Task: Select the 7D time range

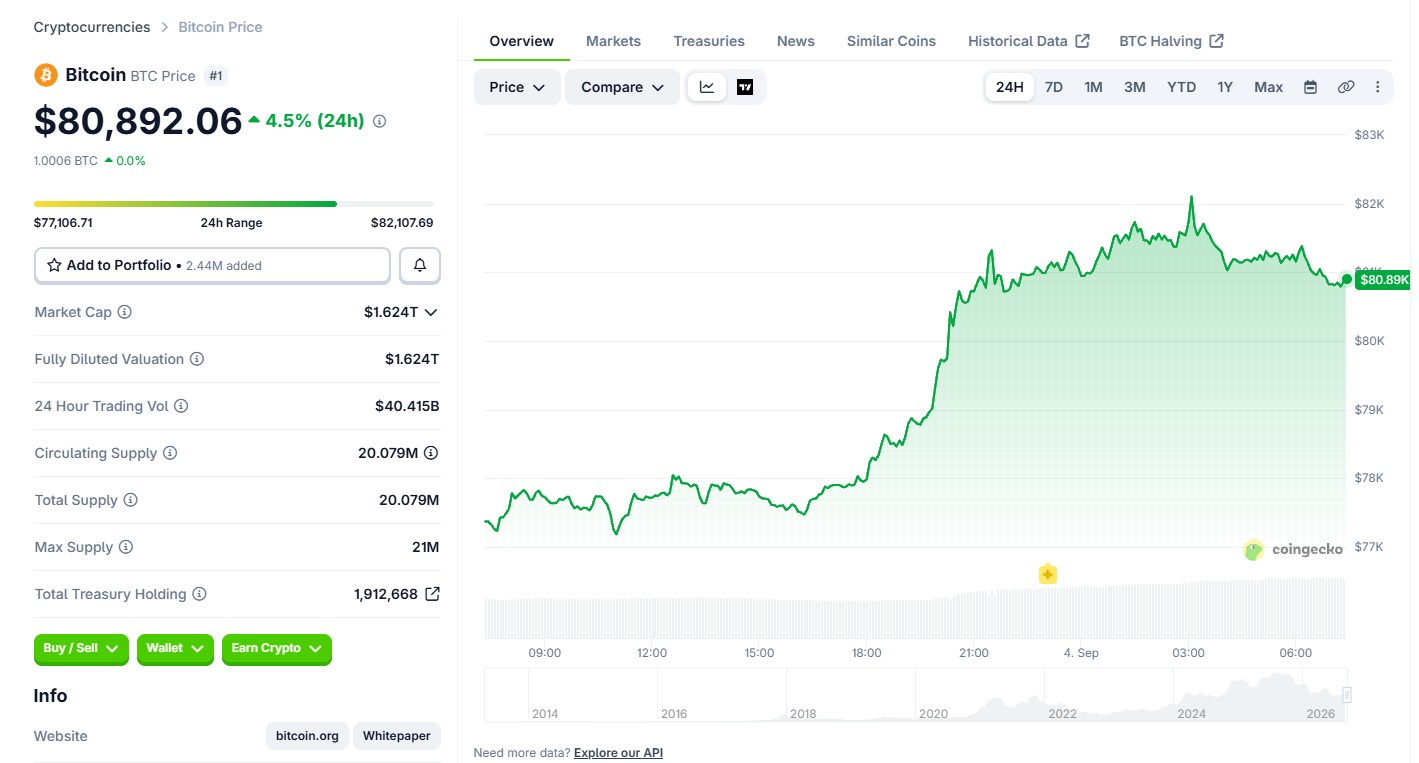Action: pyautogui.click(x=1054, y=87)
